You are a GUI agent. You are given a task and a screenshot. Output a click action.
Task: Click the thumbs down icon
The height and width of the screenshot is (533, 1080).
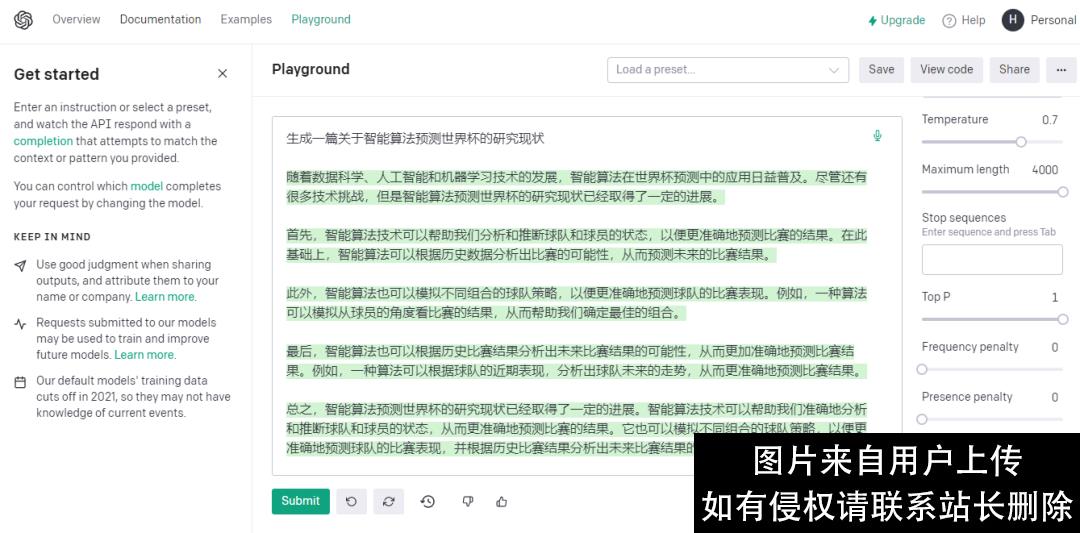[468, 501]
